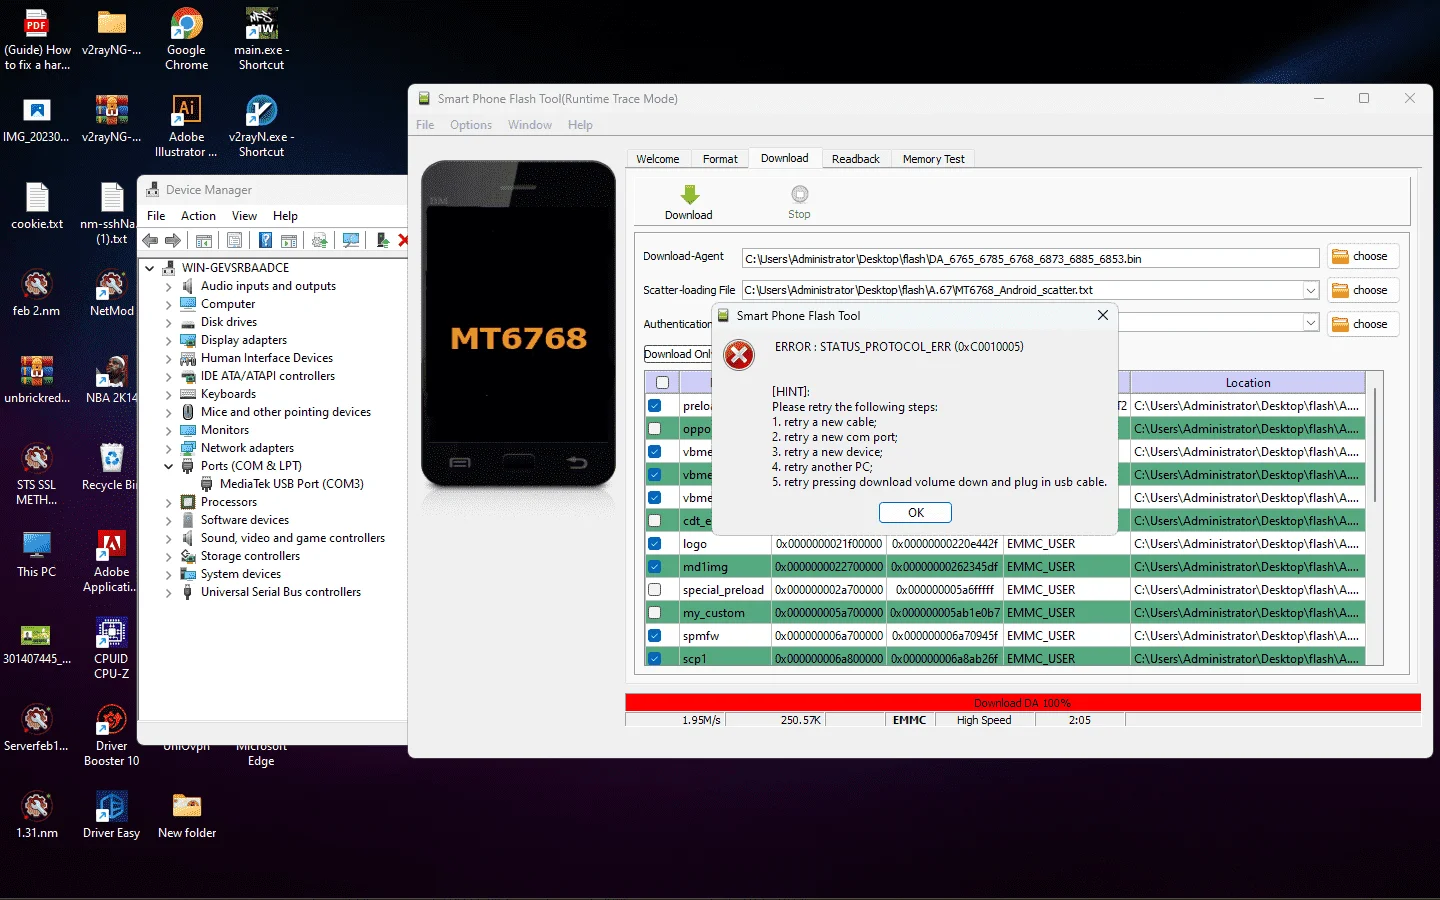
Task: Check the special_preload partition checkbox
Action: point(655,590)
